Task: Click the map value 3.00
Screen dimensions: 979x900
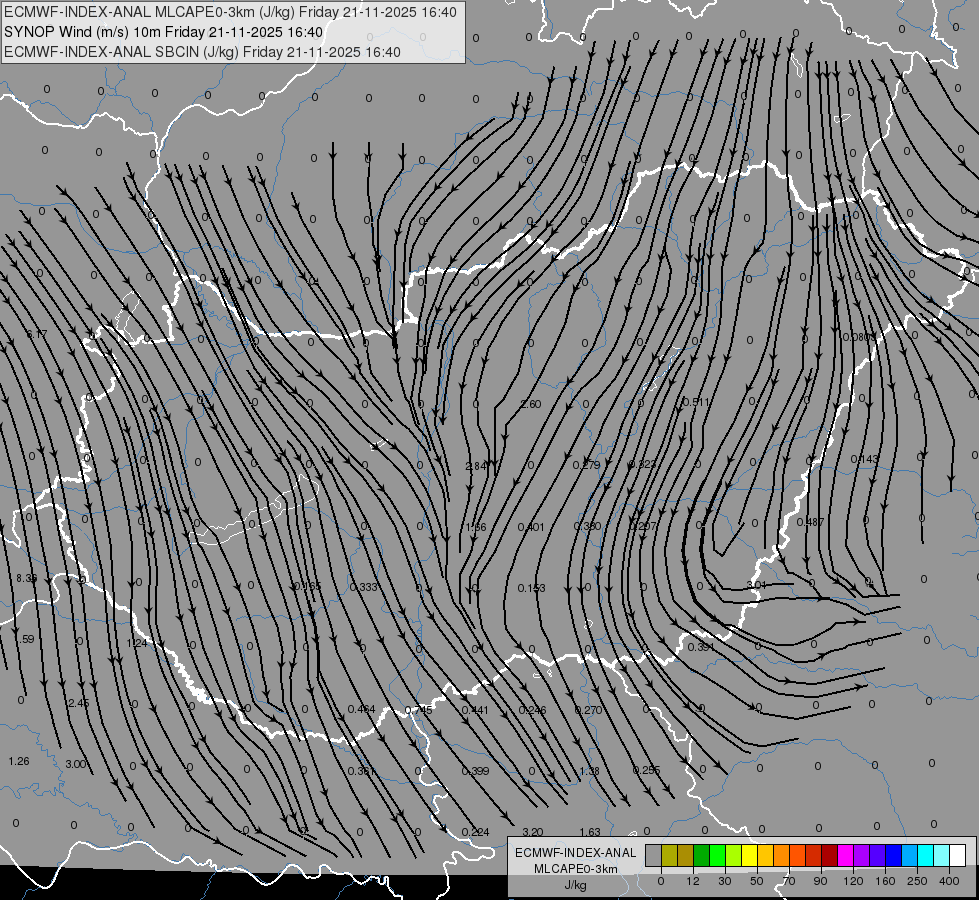Action: (76, 764)
